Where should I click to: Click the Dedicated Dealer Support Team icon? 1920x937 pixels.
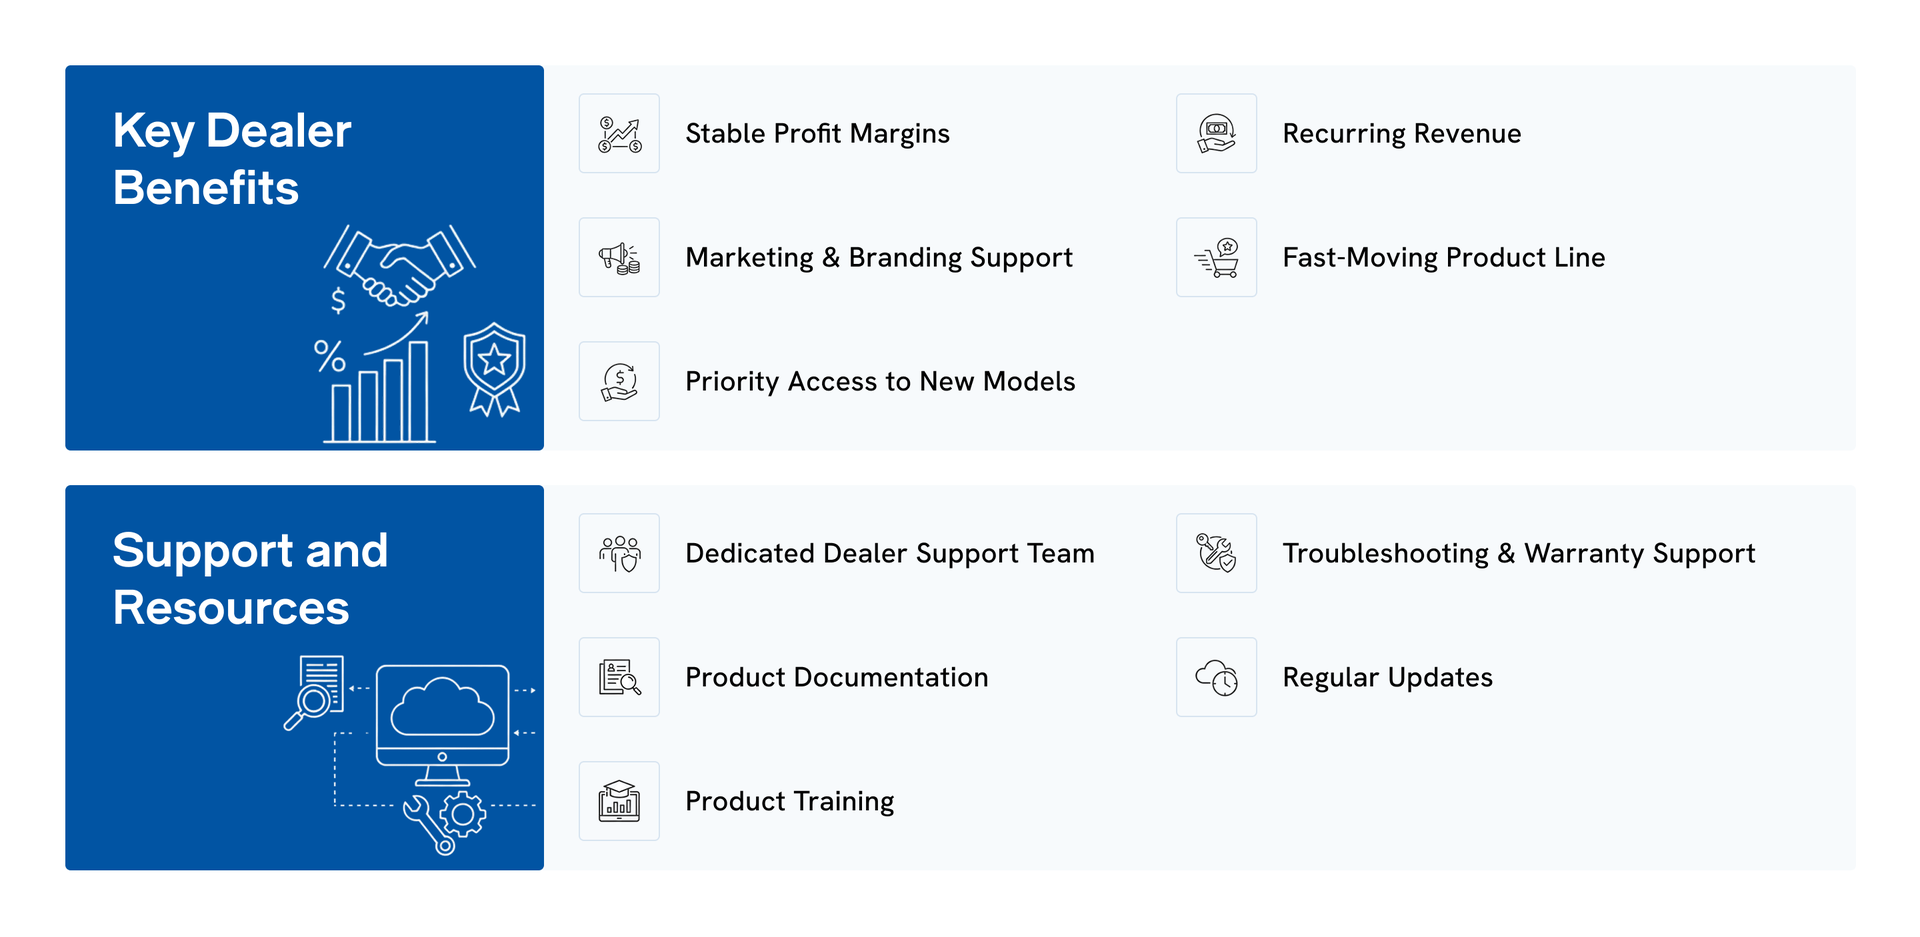619,554
